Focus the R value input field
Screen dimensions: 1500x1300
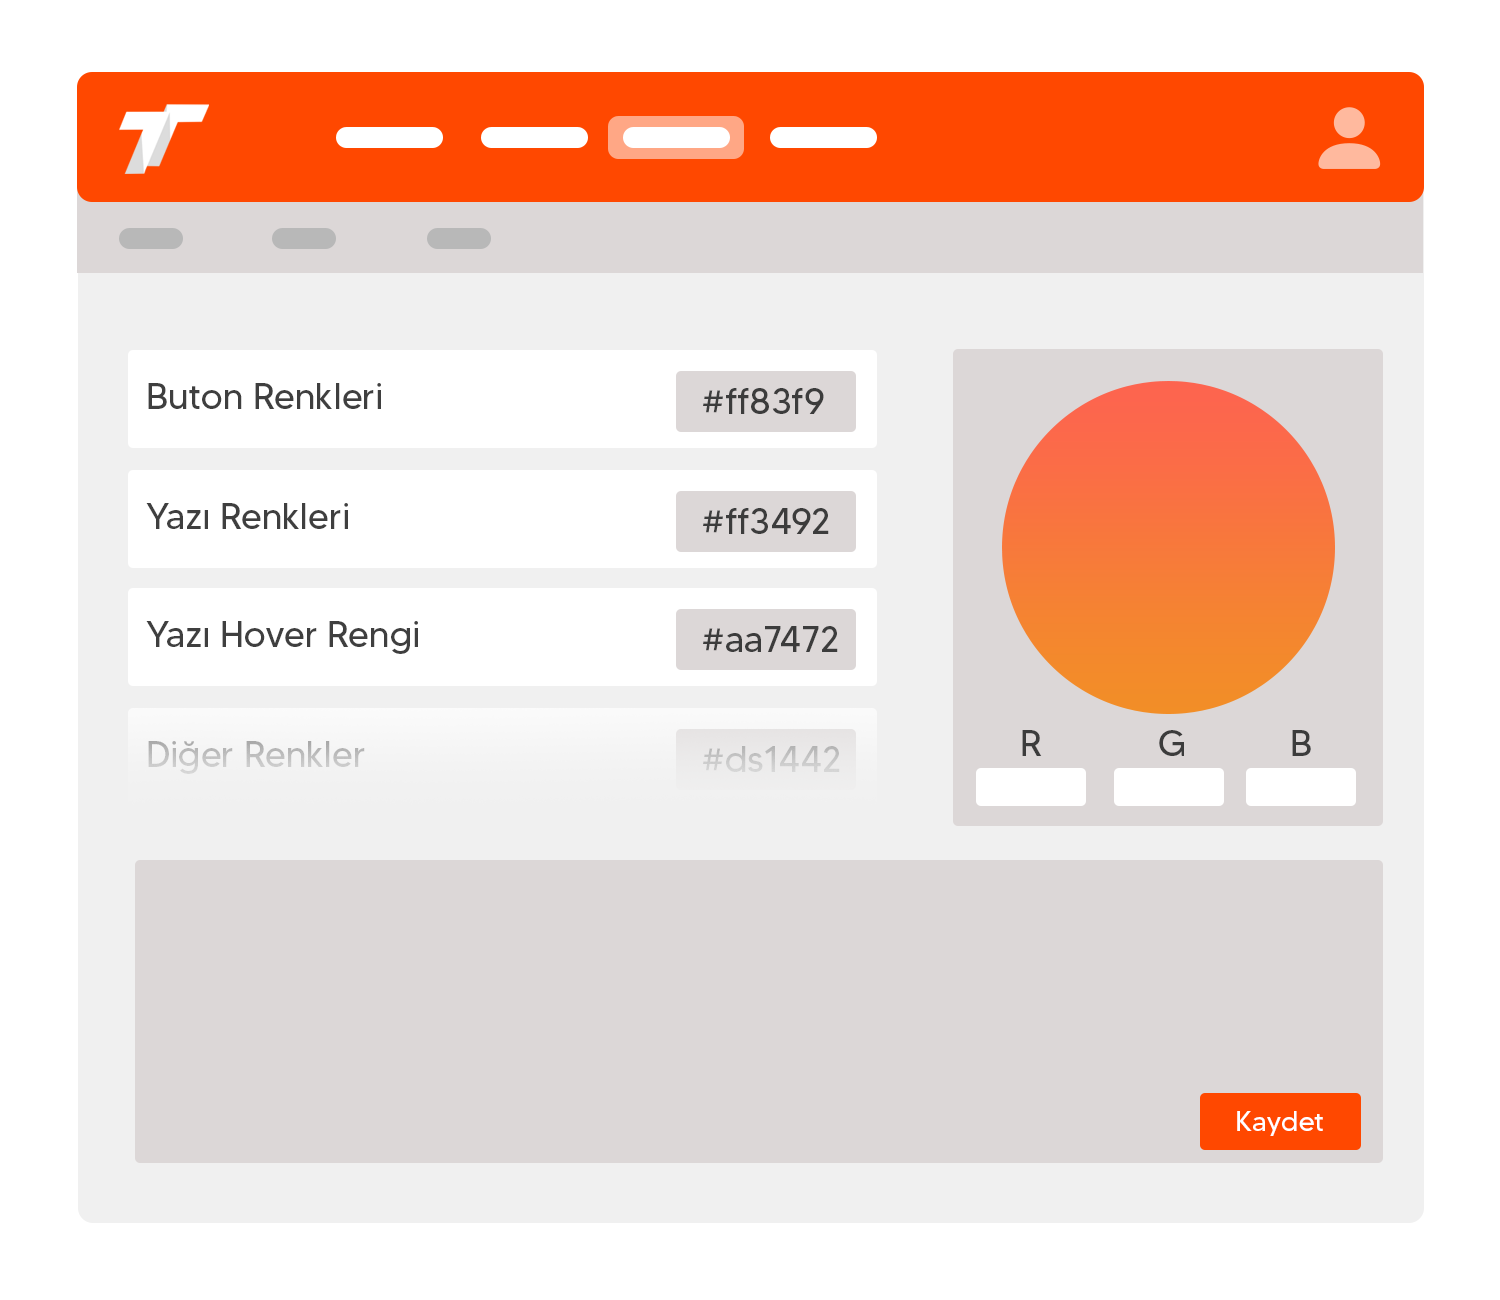coord(1031,787)
